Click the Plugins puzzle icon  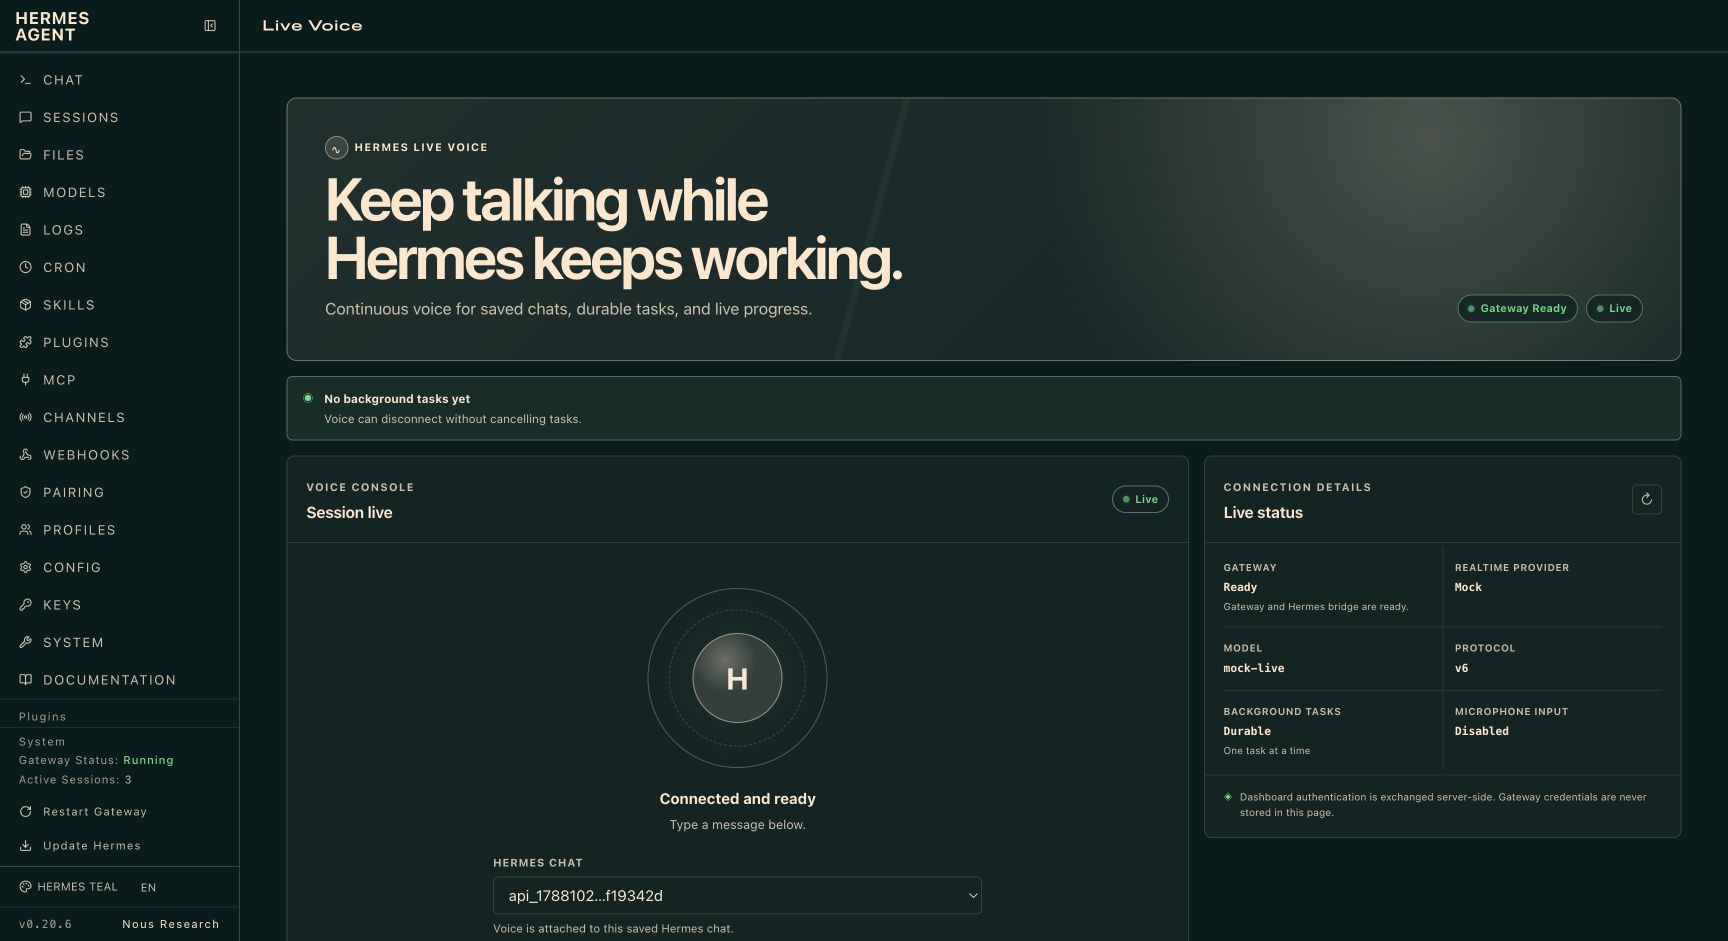(25, 342)
